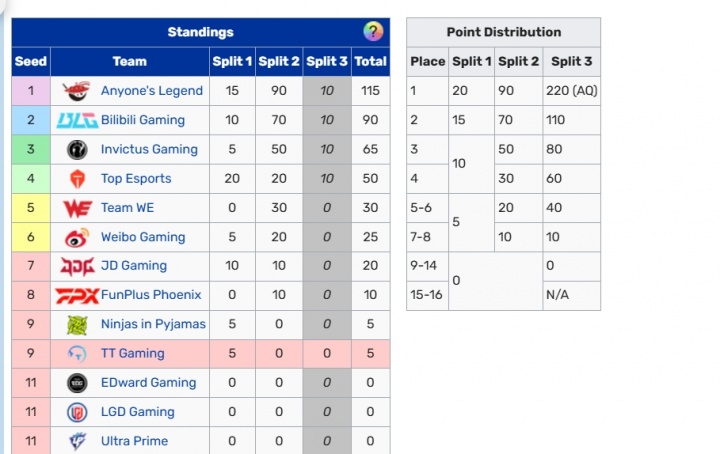
Task: Click the EDward Gaming logo icon
Action: (77, 383)
